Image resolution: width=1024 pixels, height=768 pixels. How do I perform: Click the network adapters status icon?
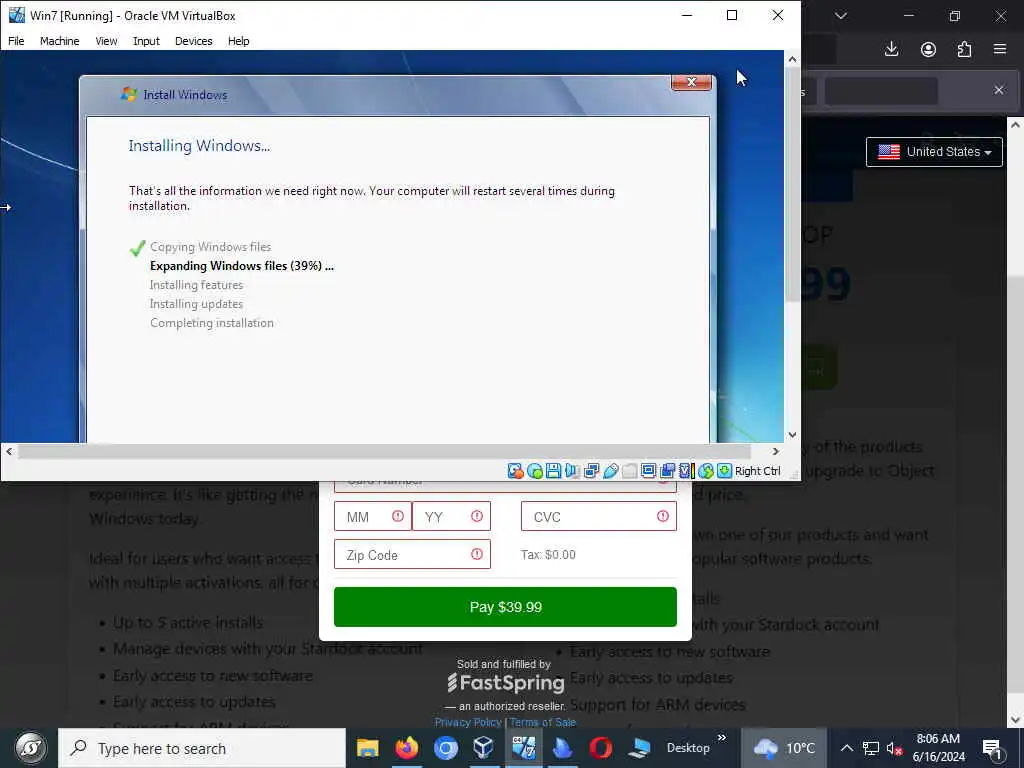pos(592,471)
